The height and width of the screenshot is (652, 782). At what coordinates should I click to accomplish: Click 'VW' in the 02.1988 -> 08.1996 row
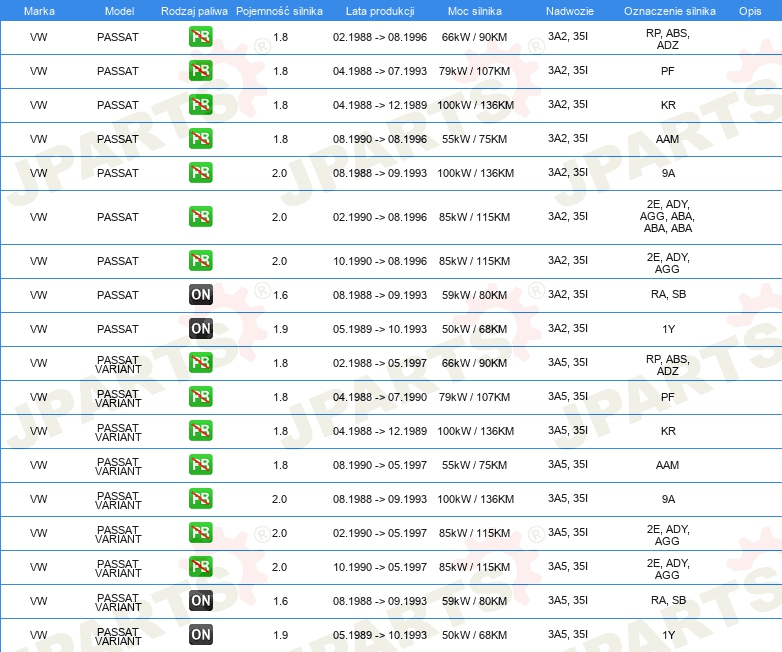point(38,37)
